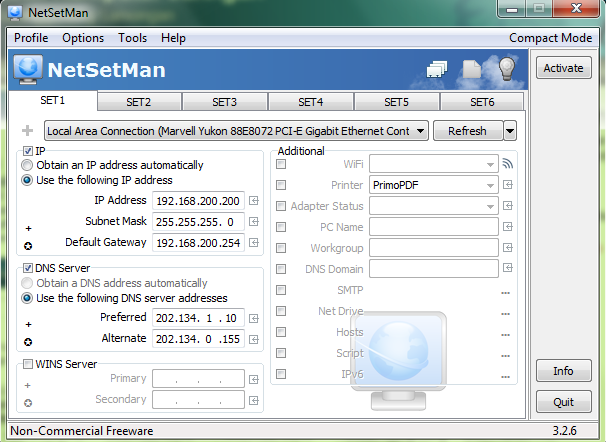The height and width of the screenshot is (442, 606).
Task: Enable the WiFi checkbox
Action: [x=281, y=164]
